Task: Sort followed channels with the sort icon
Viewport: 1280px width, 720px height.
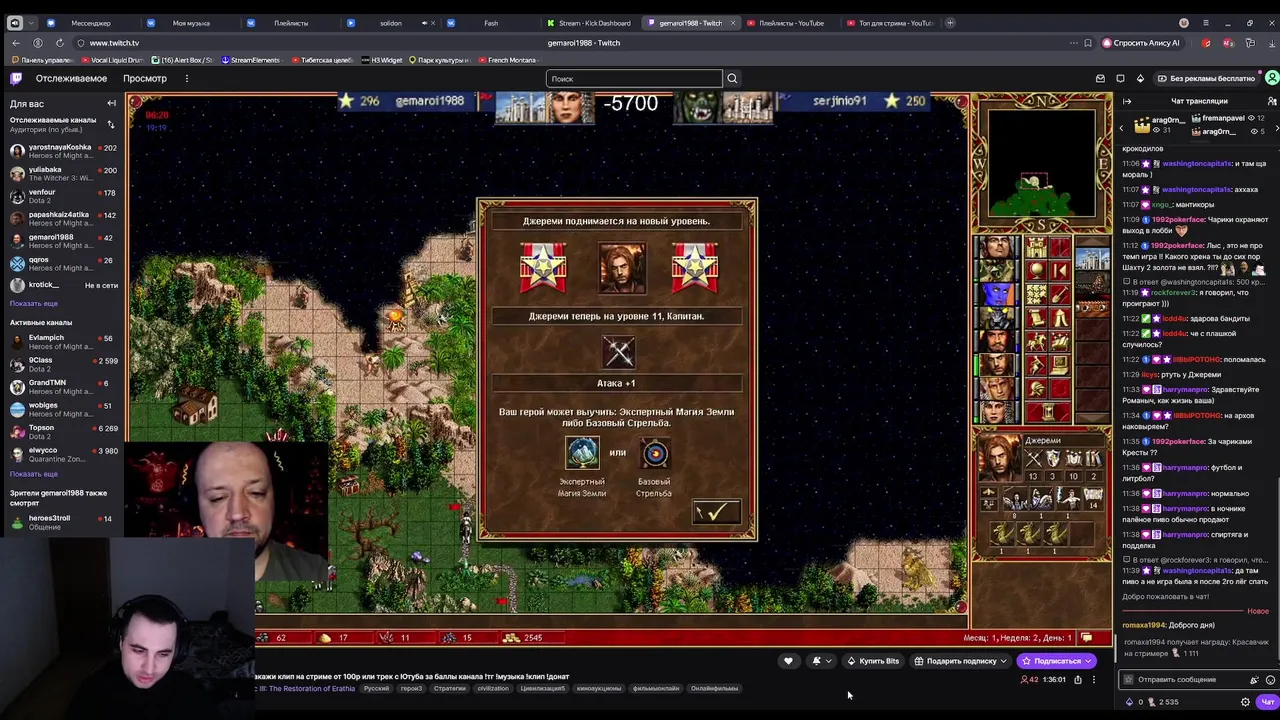Action: point(111,124)
